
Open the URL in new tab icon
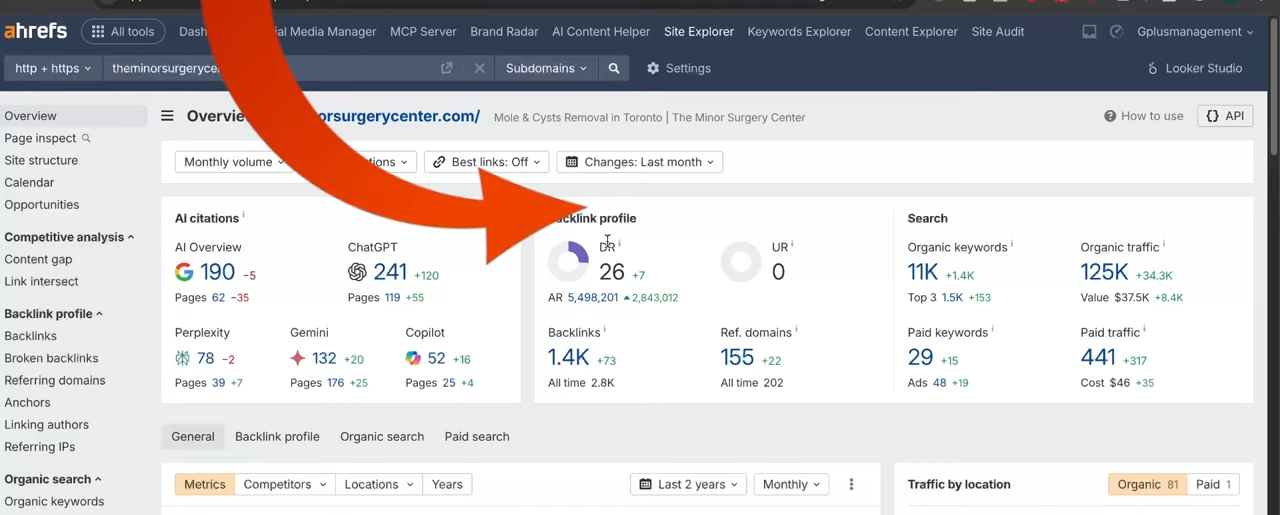point(447,68)
